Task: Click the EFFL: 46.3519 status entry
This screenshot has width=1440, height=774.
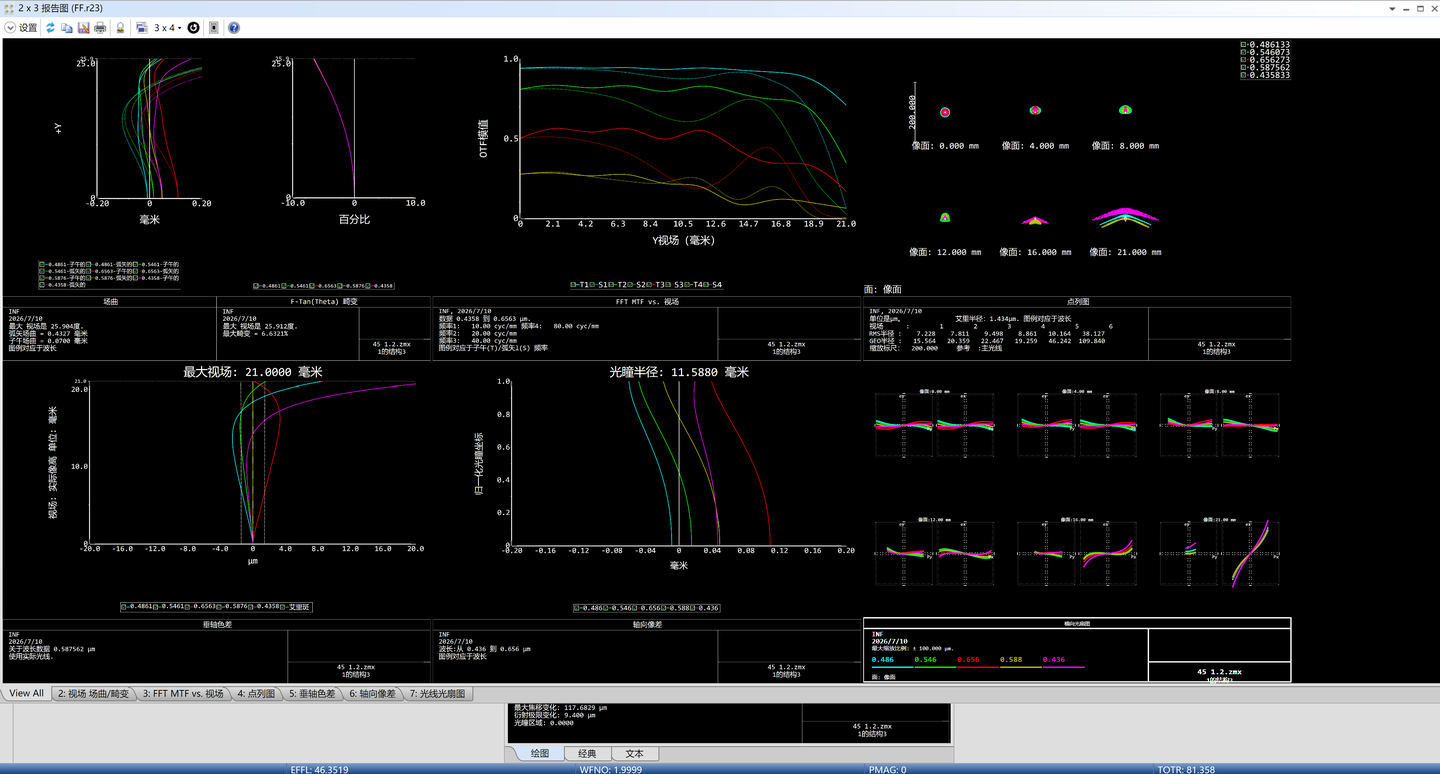Action: [x=319, y=769]
